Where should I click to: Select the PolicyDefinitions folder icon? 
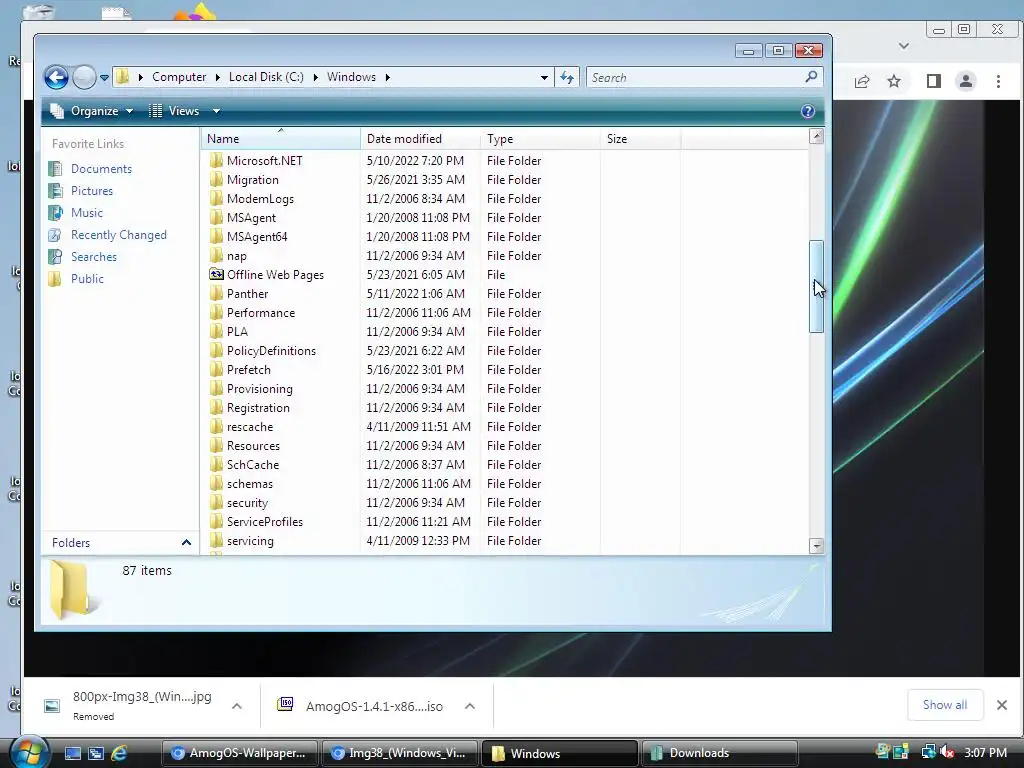pos(217,351)
